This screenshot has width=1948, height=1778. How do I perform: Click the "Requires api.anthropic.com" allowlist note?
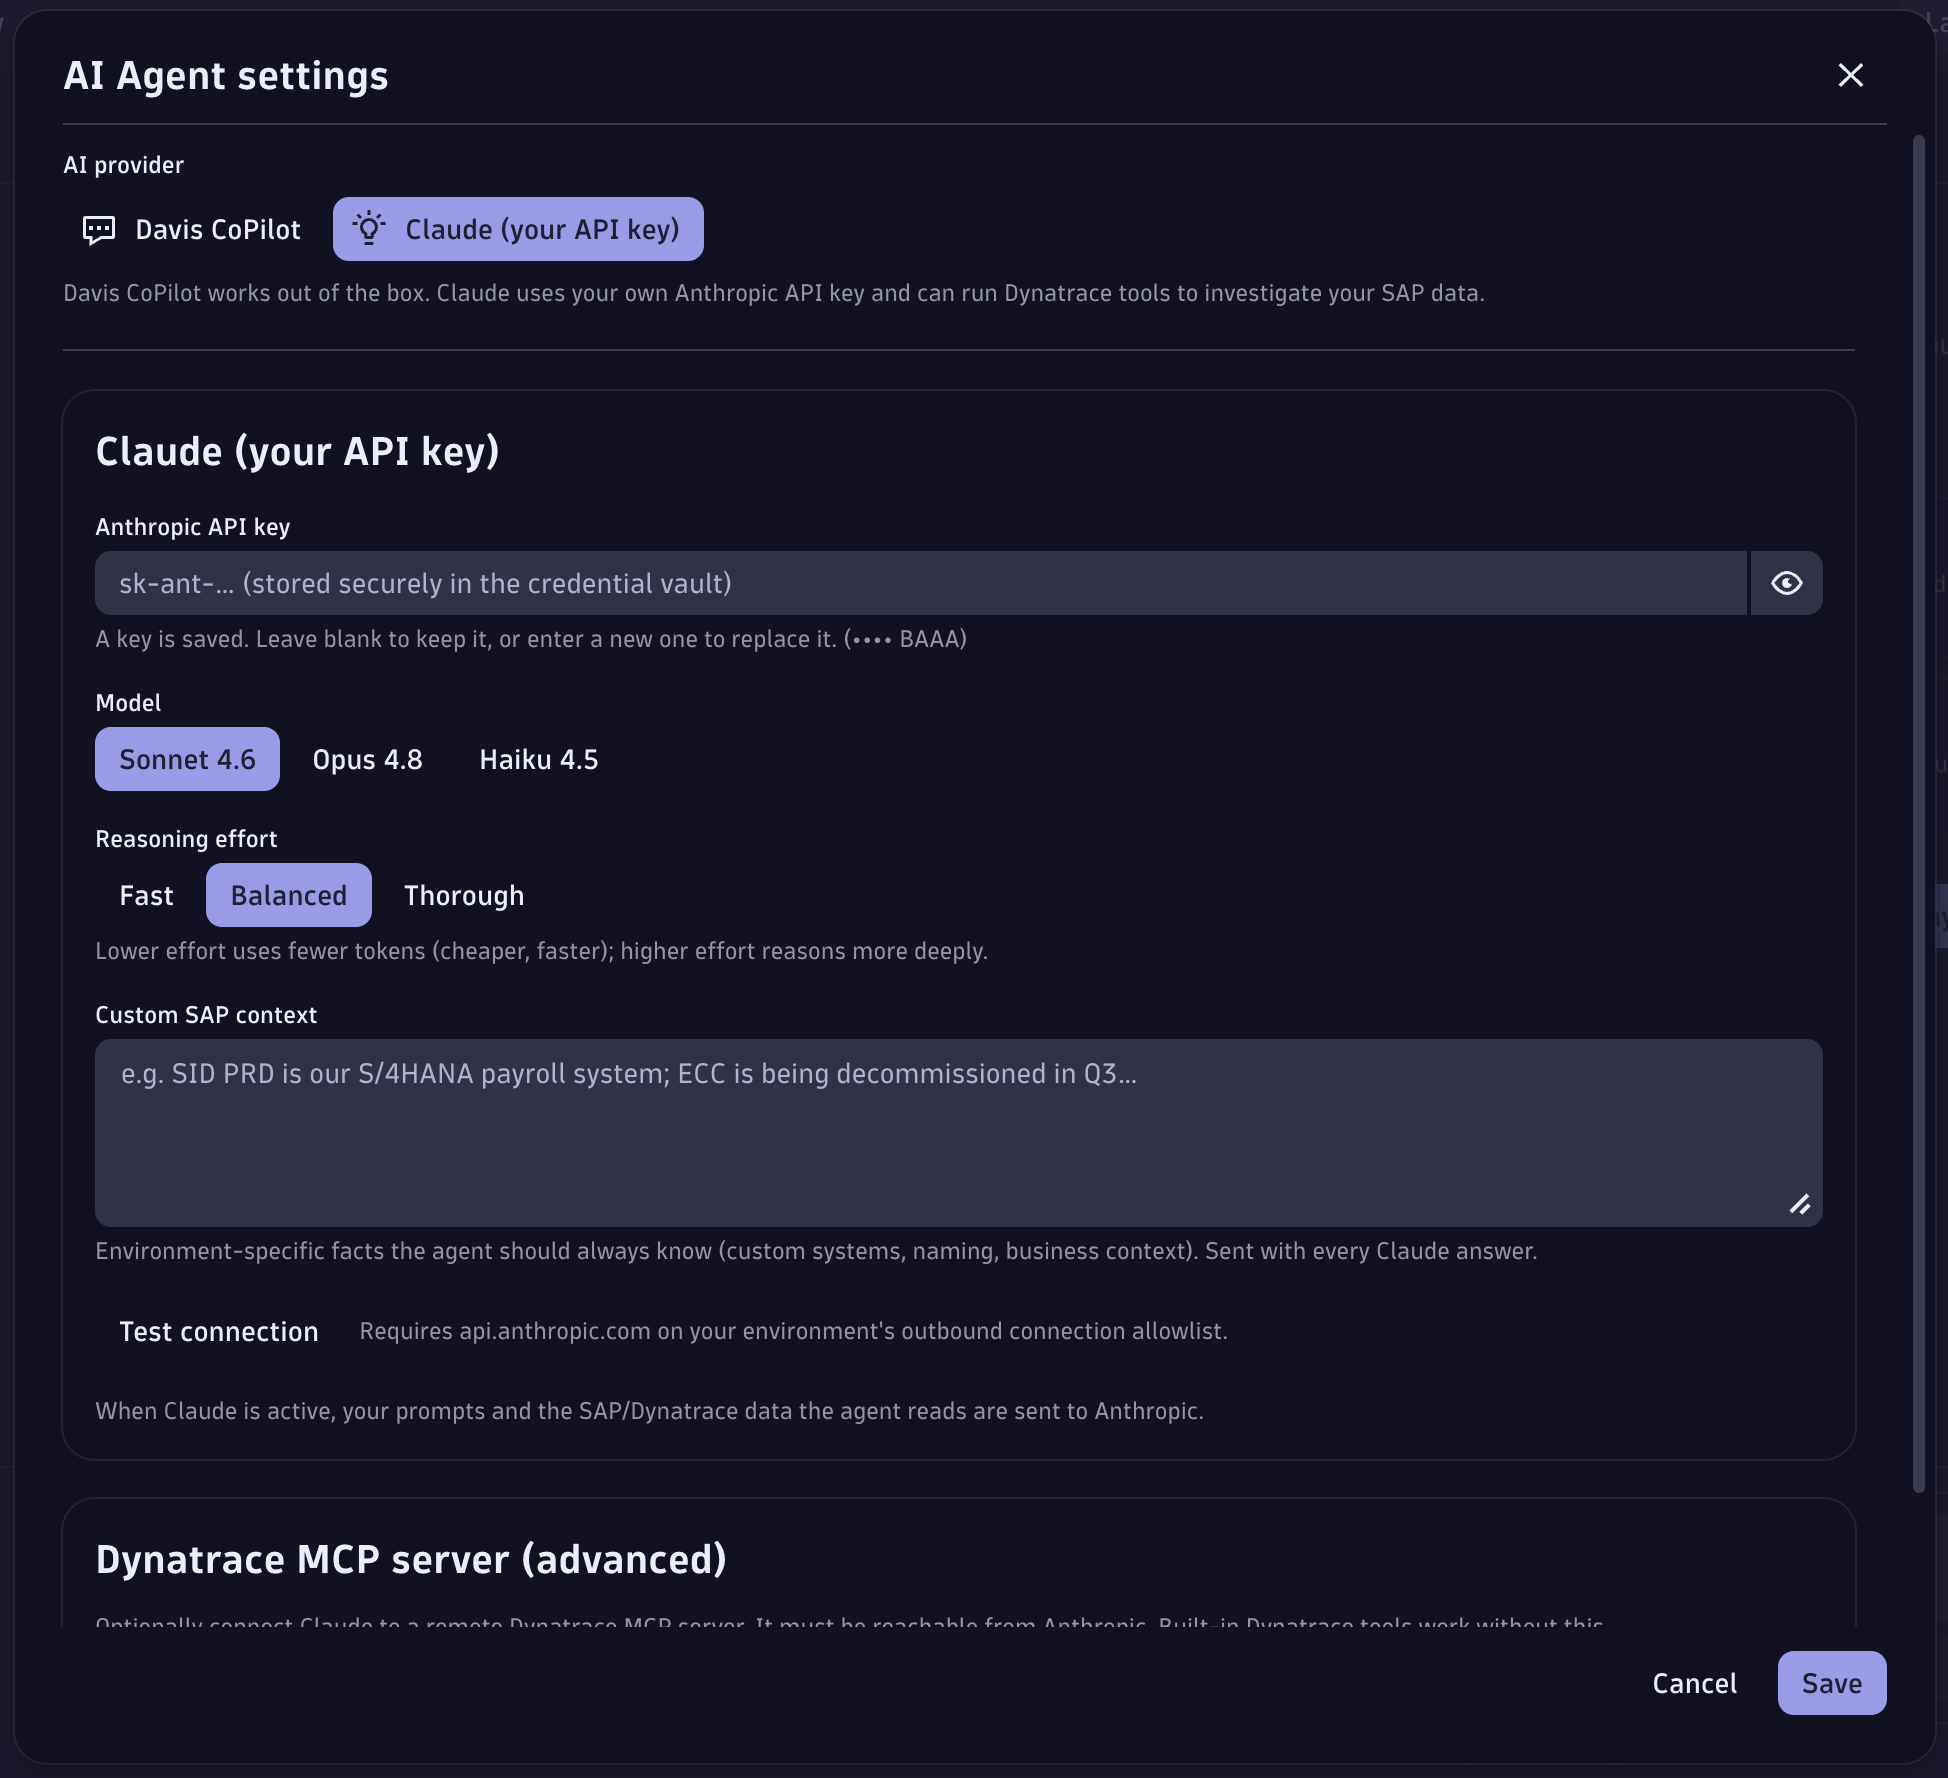pos(793,1331)
